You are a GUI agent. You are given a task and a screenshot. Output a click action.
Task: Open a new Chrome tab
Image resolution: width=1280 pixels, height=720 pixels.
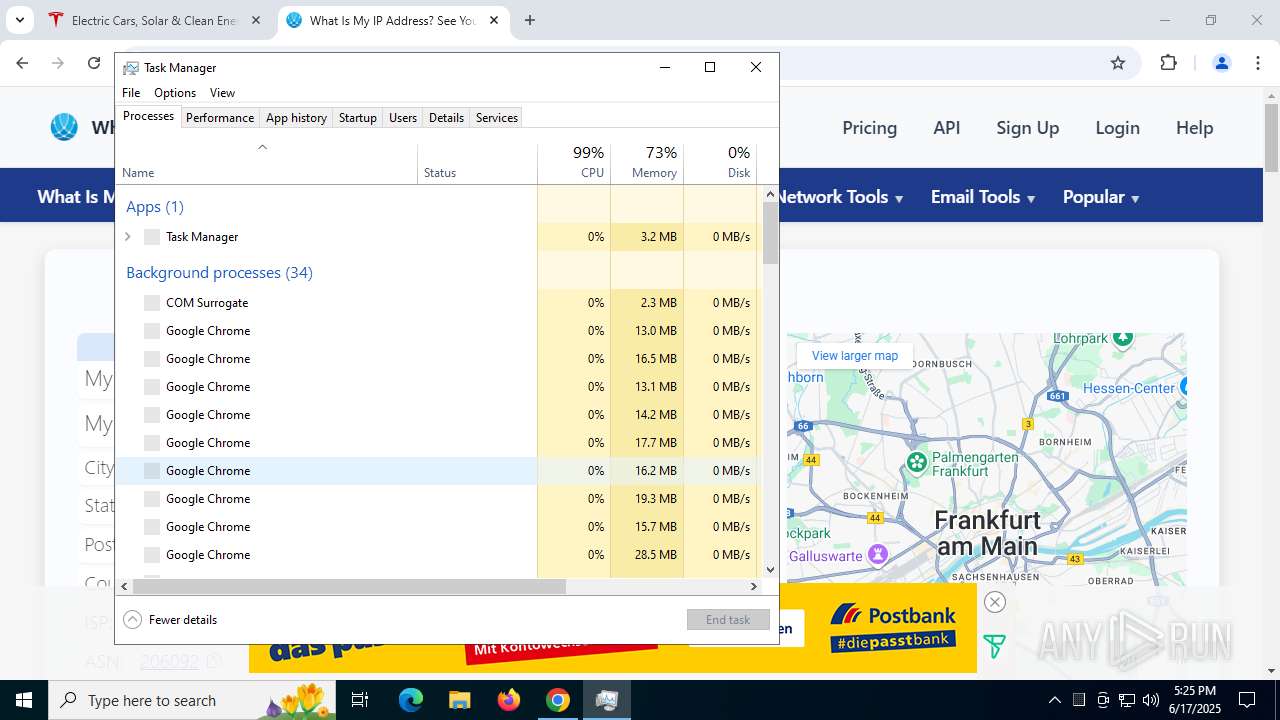tap(530, 20)
